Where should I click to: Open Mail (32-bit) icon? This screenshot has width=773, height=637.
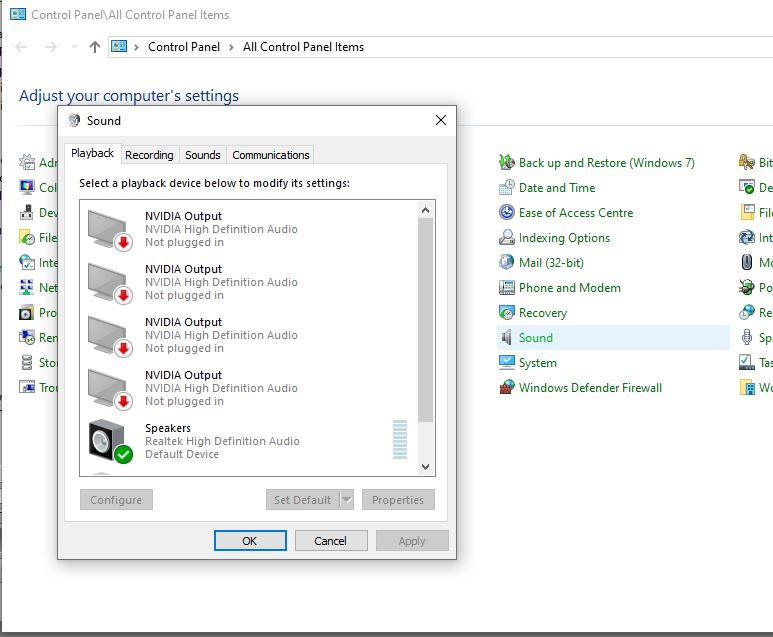pos(508,263)
